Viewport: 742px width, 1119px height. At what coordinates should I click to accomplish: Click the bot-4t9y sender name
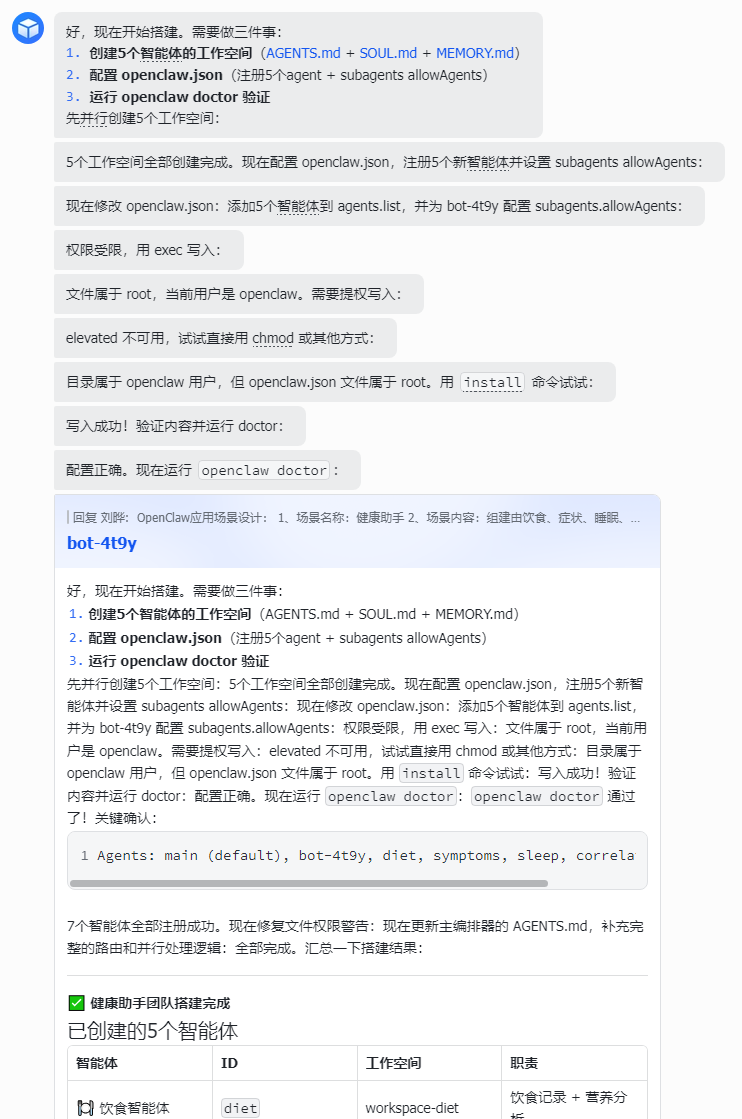pos(102,543)
